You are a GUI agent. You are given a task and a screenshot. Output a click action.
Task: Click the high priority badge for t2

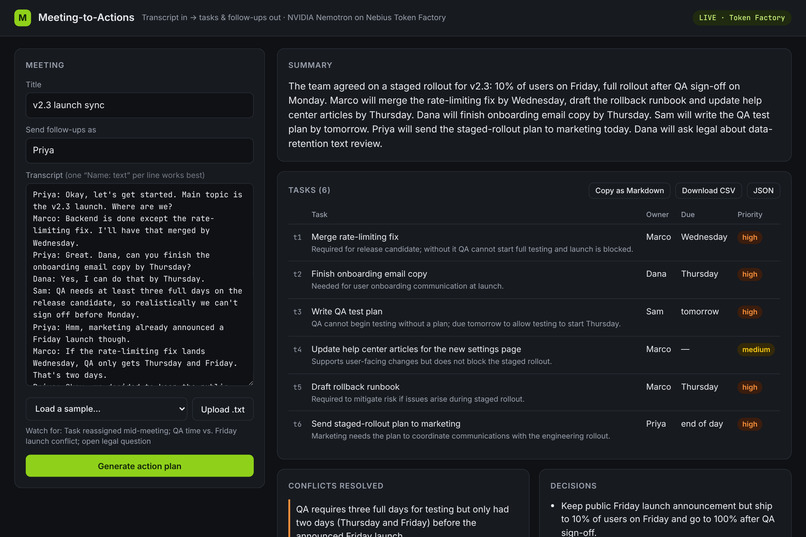coord(749,274)
